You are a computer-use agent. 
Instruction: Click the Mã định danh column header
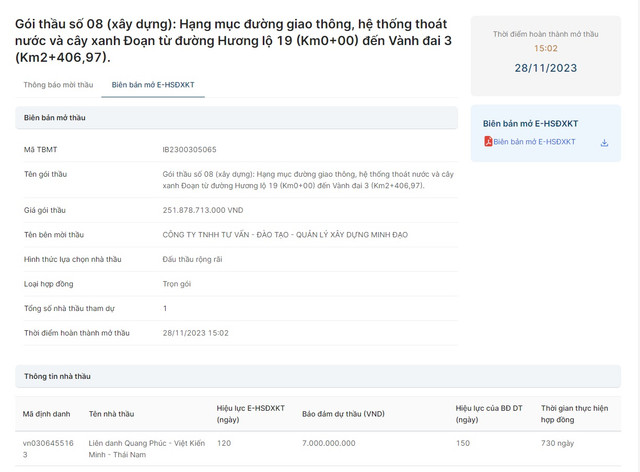coord(46,413)
